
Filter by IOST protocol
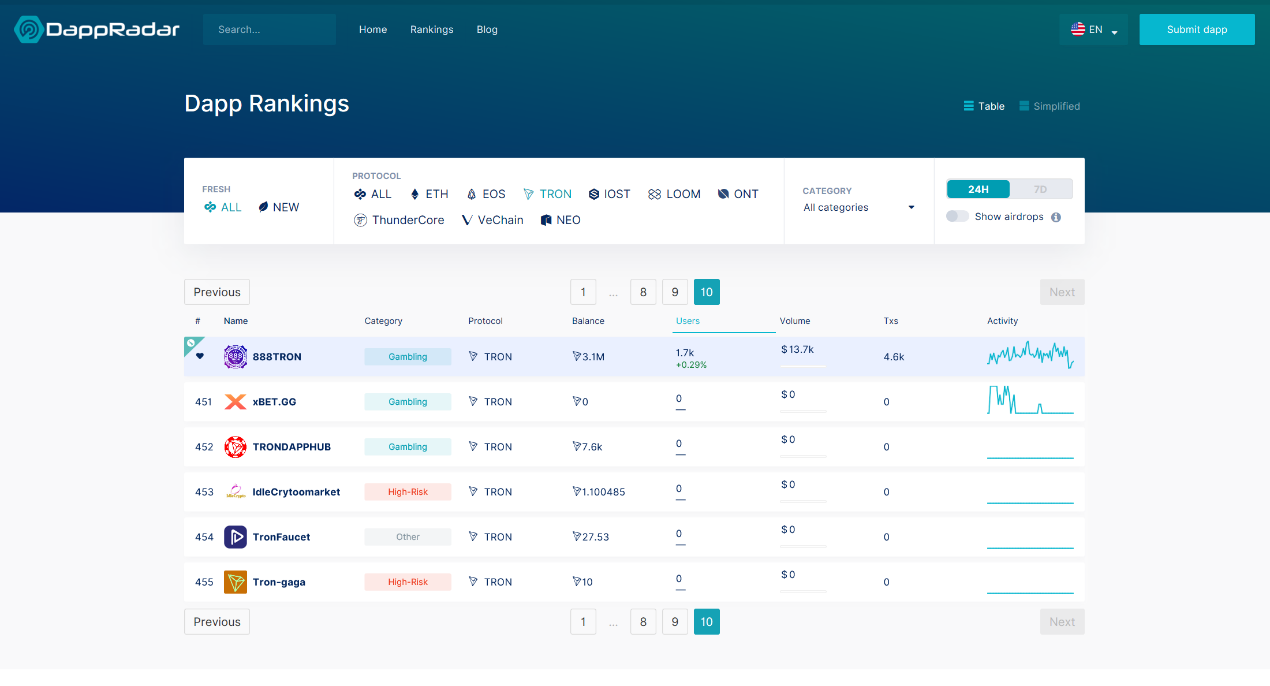(610, 194)
